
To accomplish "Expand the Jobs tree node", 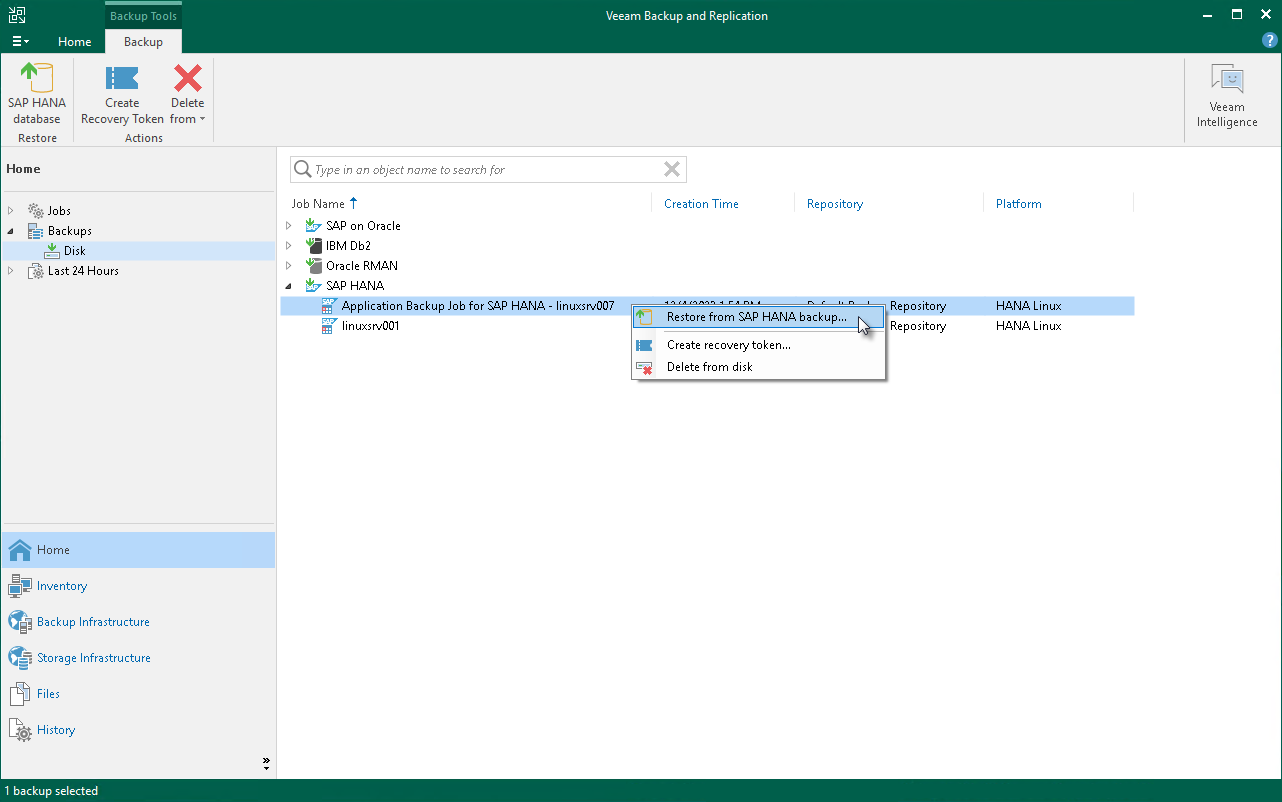I will tap(11, 211).
